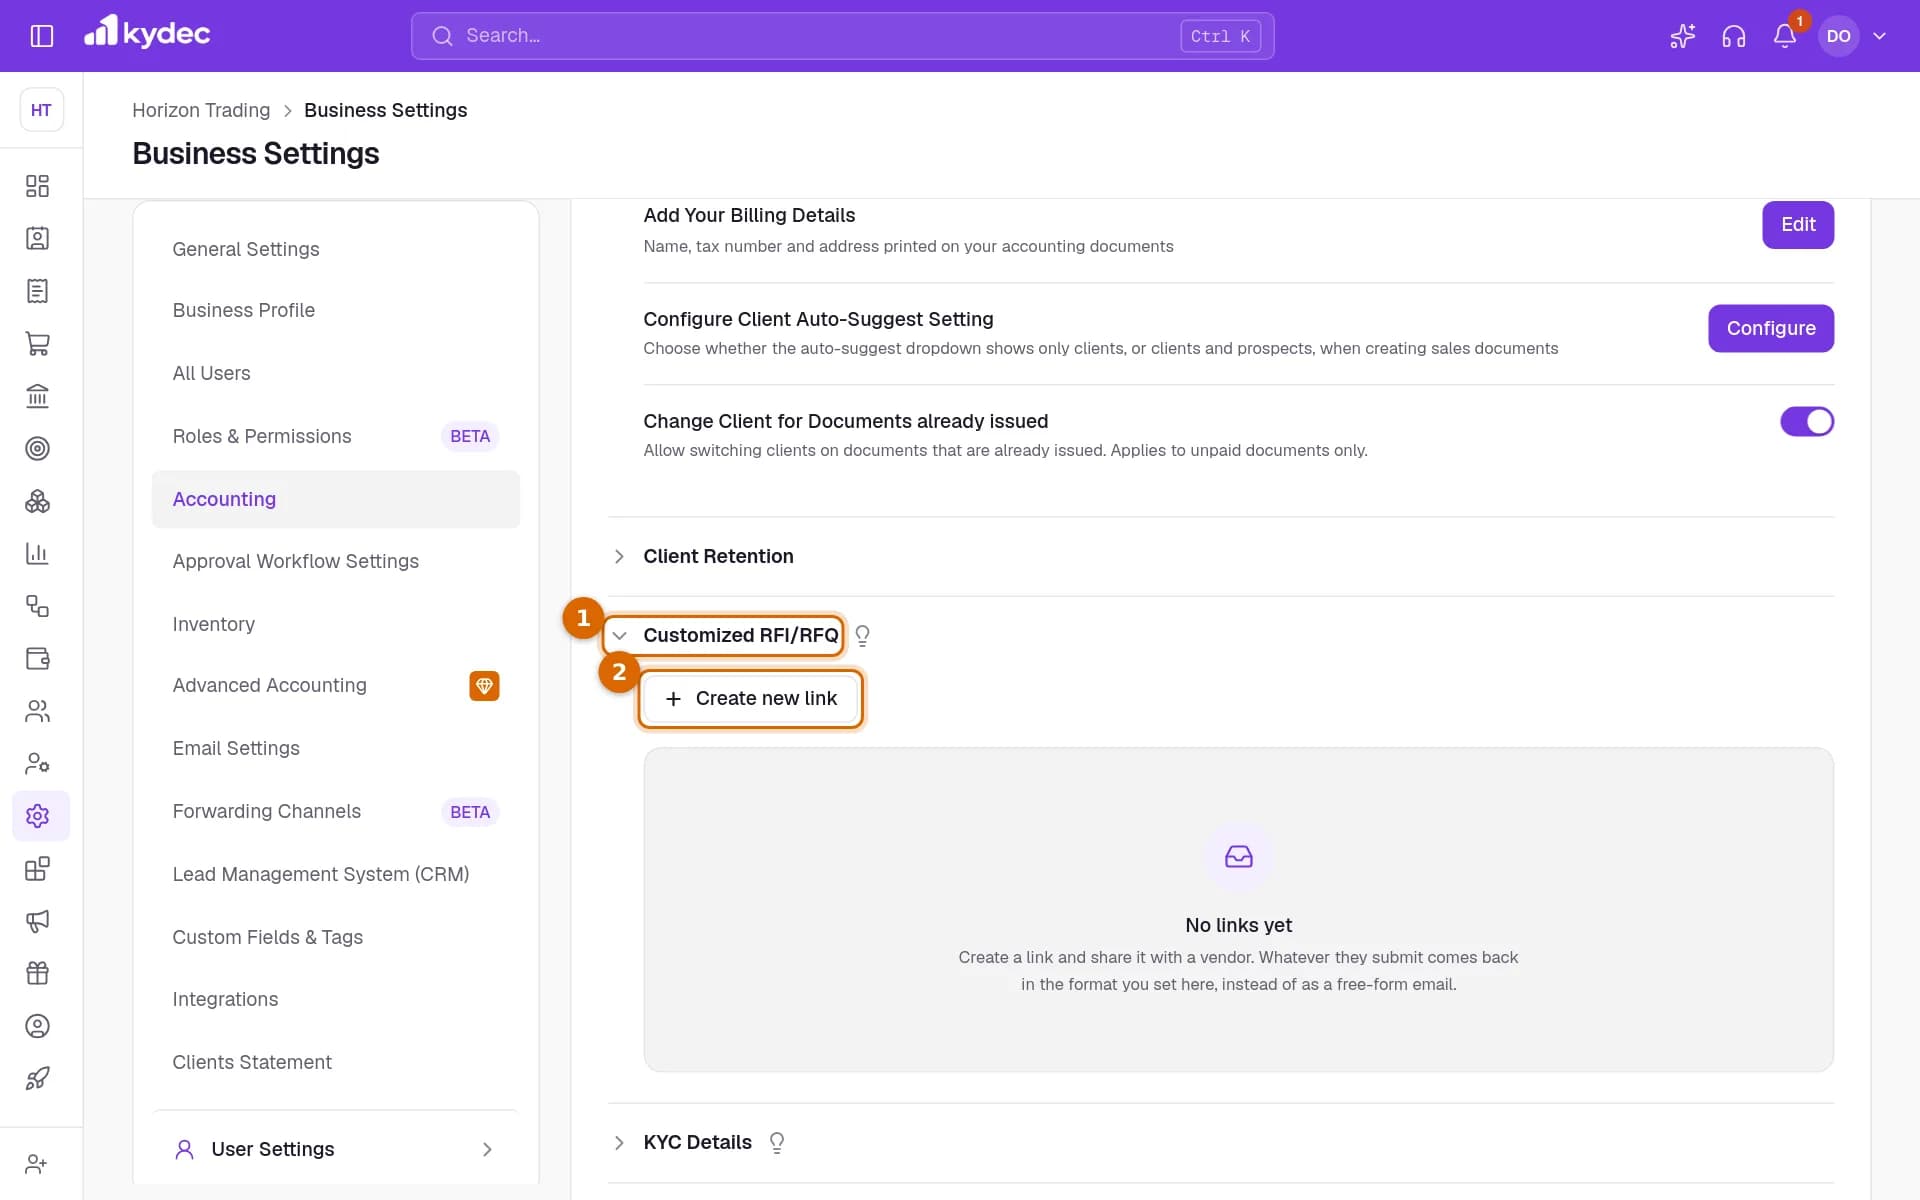The width and height of the screenshot is (1920, 1200).
Task: Open the stacked boxes icon in sidebar
Action: (37, 501)
